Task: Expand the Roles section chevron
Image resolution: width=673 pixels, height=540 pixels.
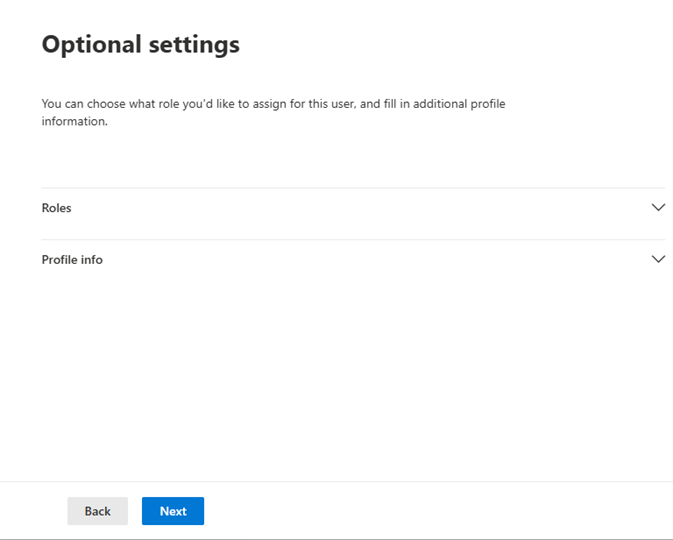Action: coord(658,208)
